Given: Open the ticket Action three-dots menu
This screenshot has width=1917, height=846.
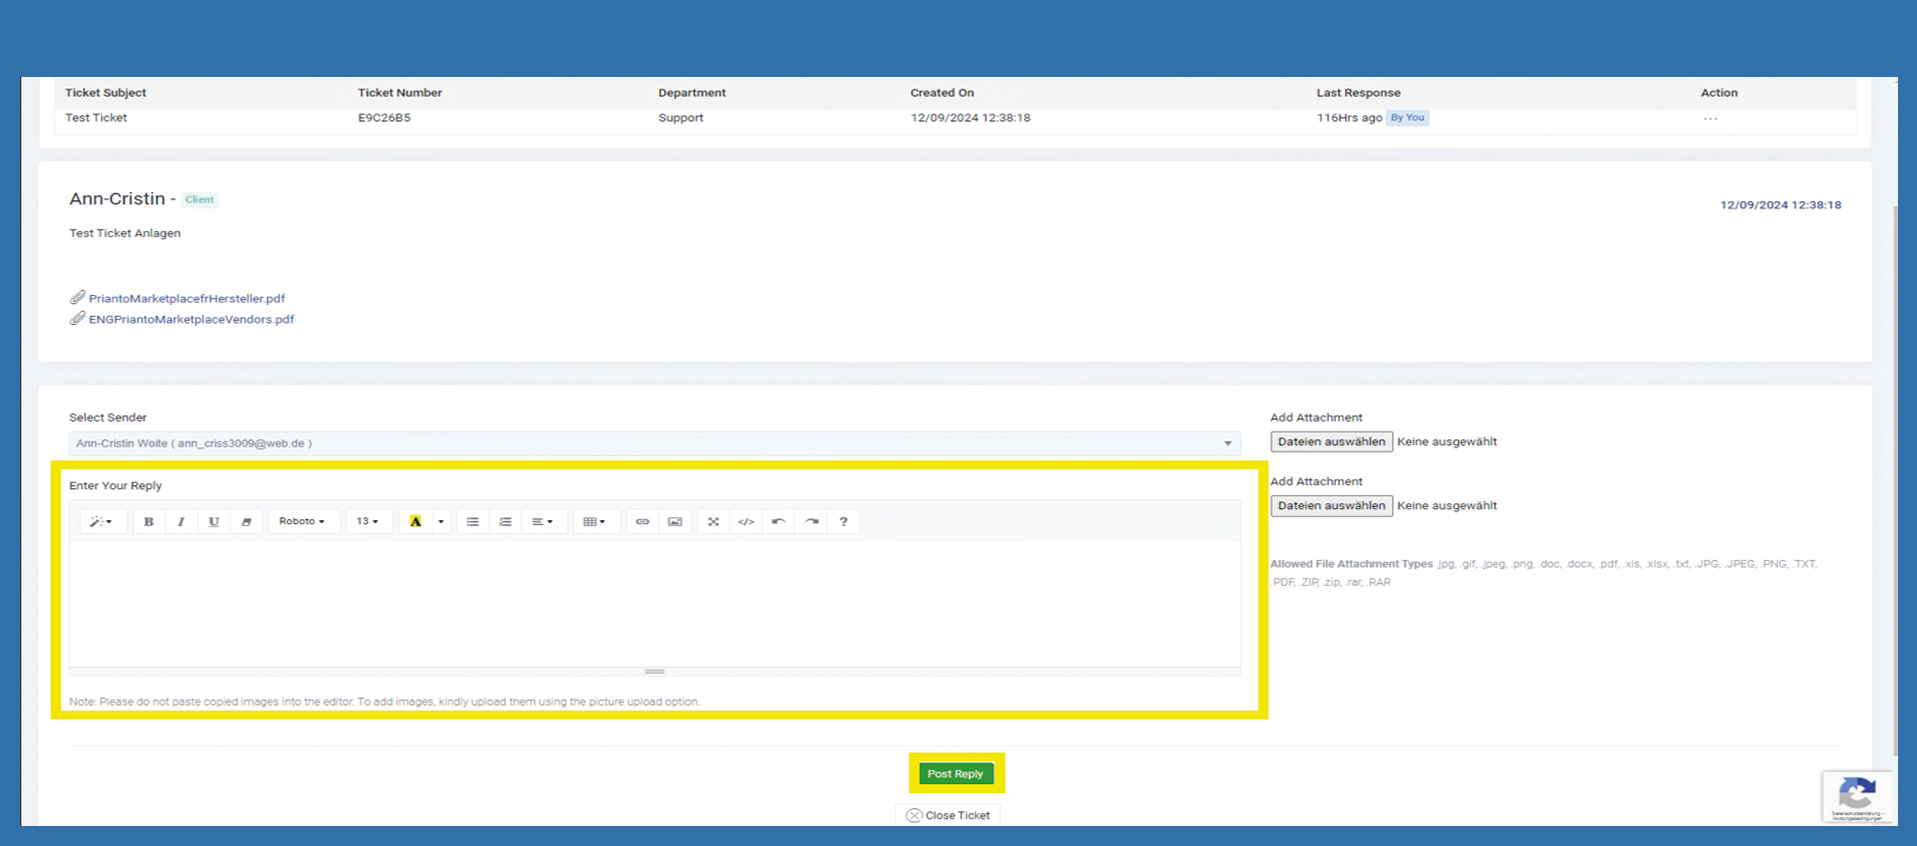Looking at the screenshot, I should tap(1710, 119).
